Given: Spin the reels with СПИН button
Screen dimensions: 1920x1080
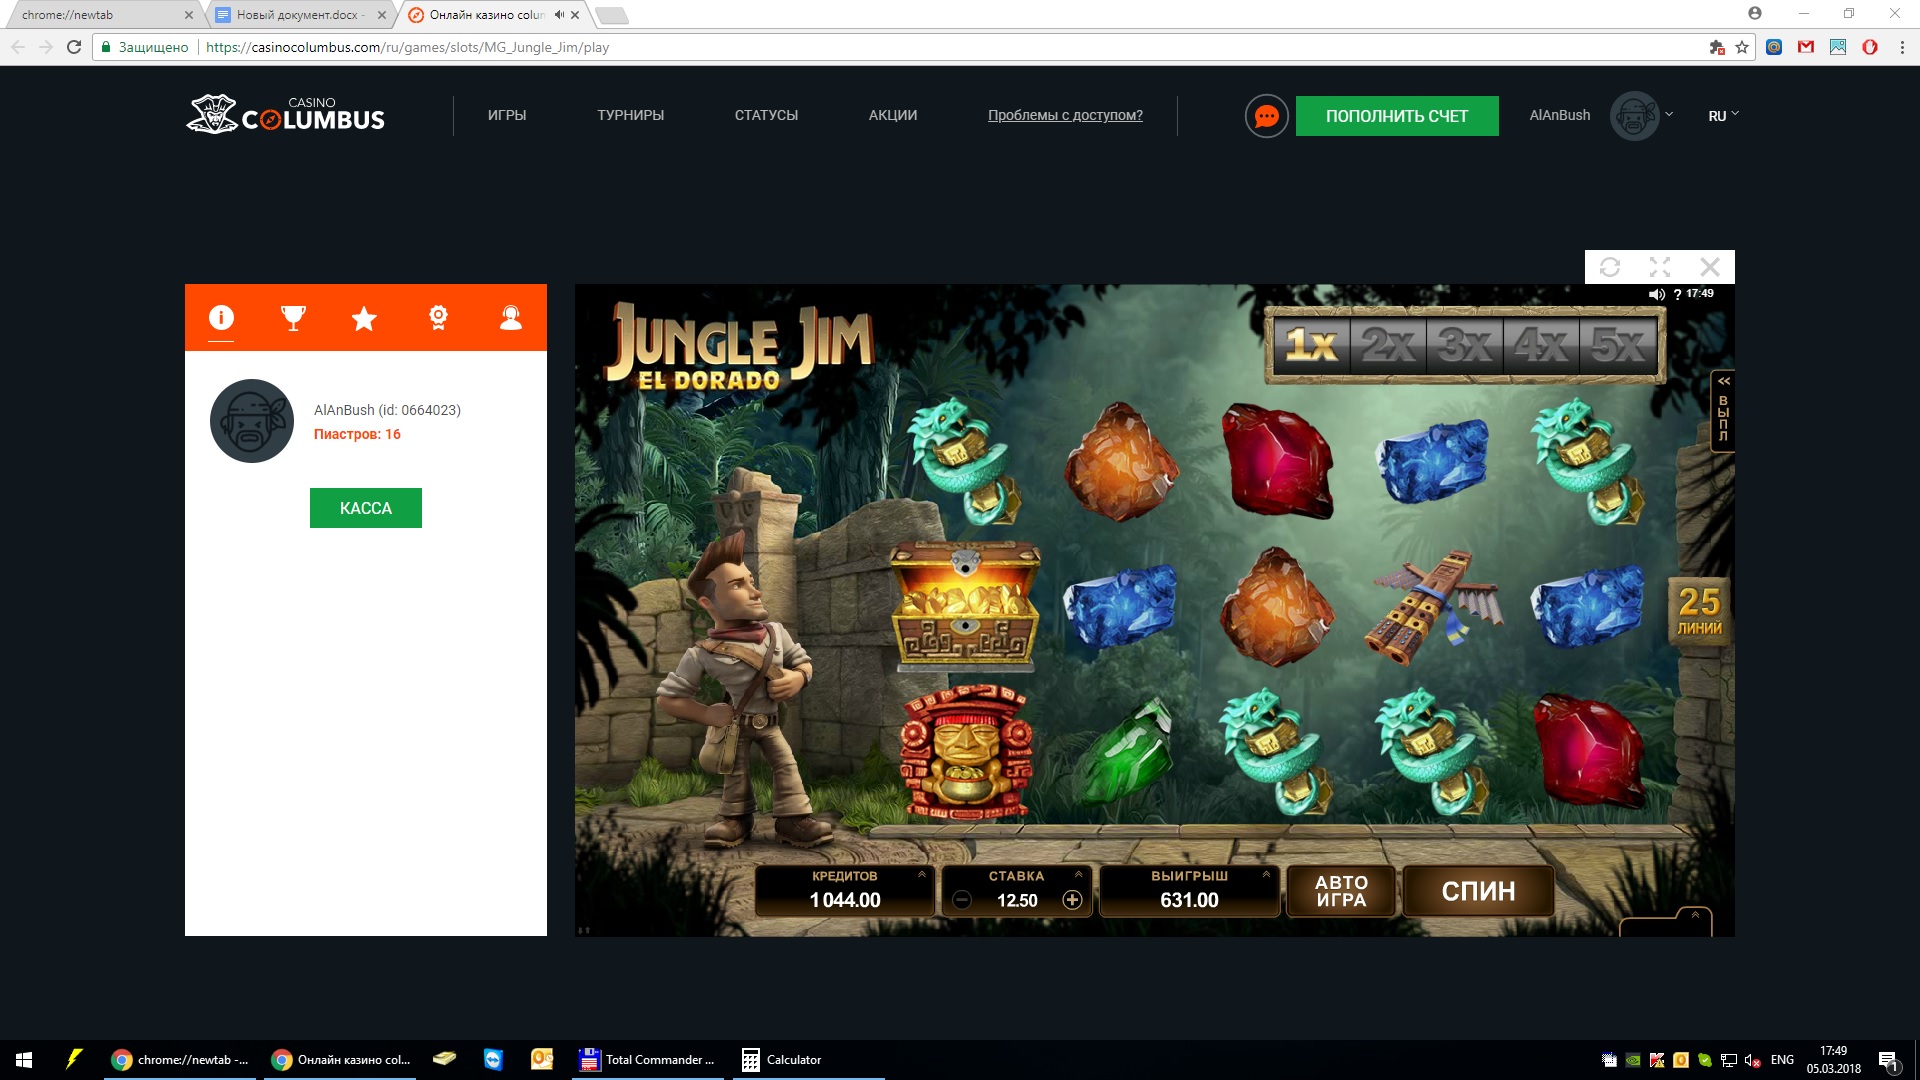Looking at the screenshot, I should 1478,891.
